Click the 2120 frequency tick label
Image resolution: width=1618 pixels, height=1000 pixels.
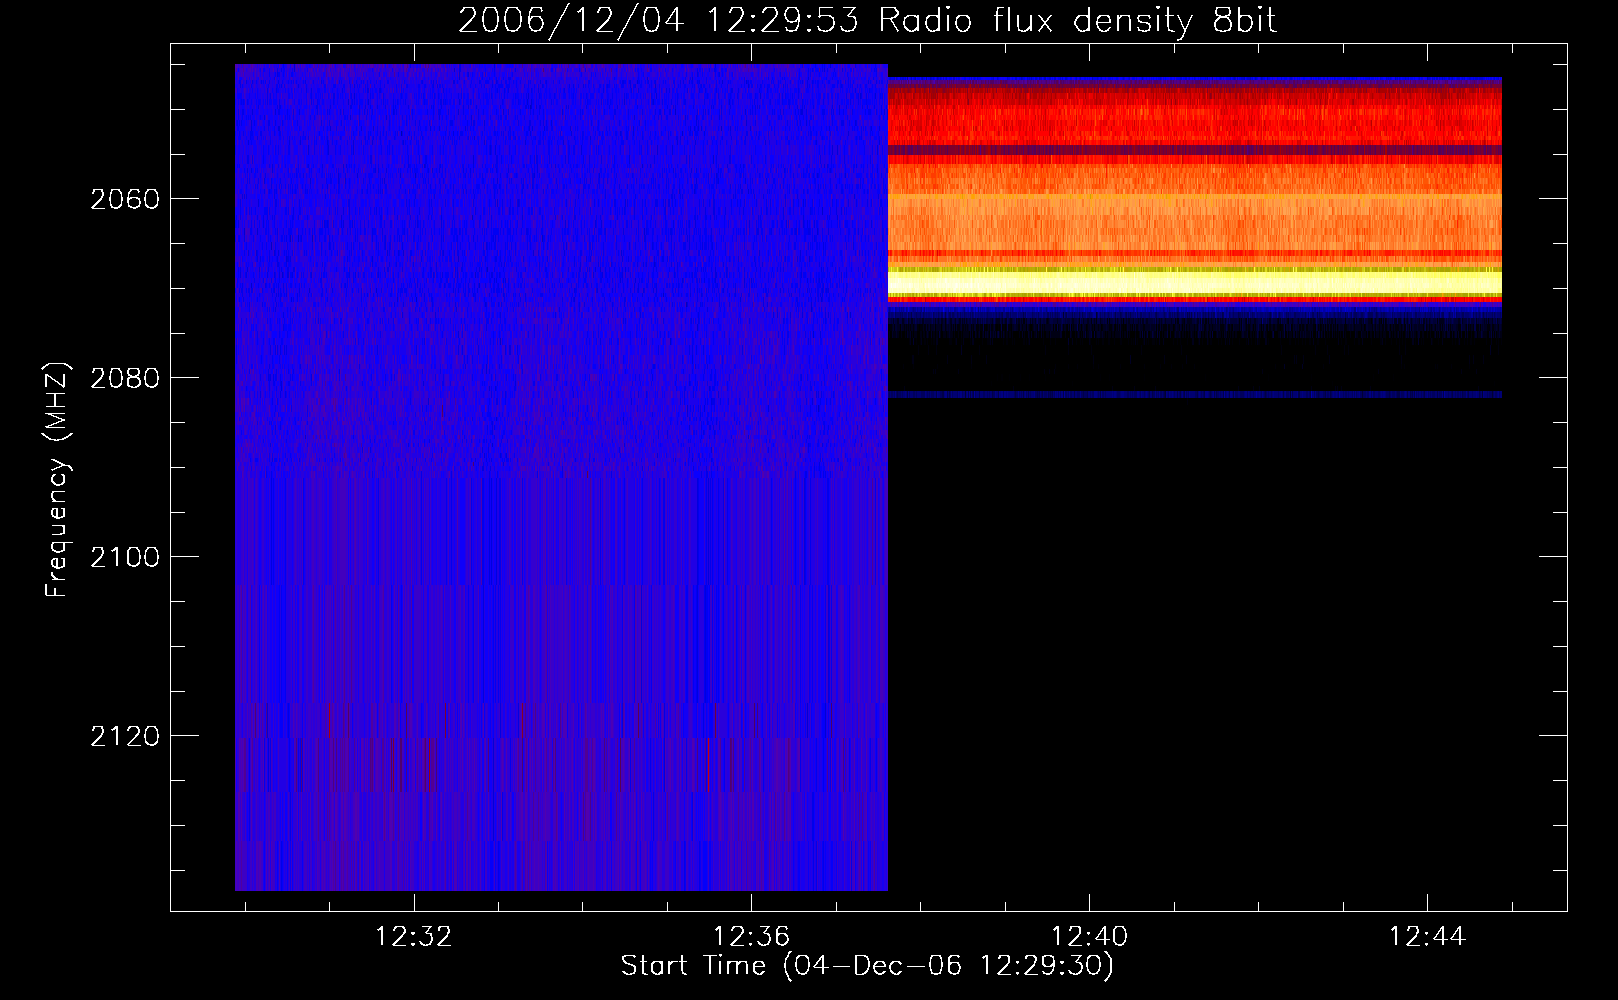(125, 736)
